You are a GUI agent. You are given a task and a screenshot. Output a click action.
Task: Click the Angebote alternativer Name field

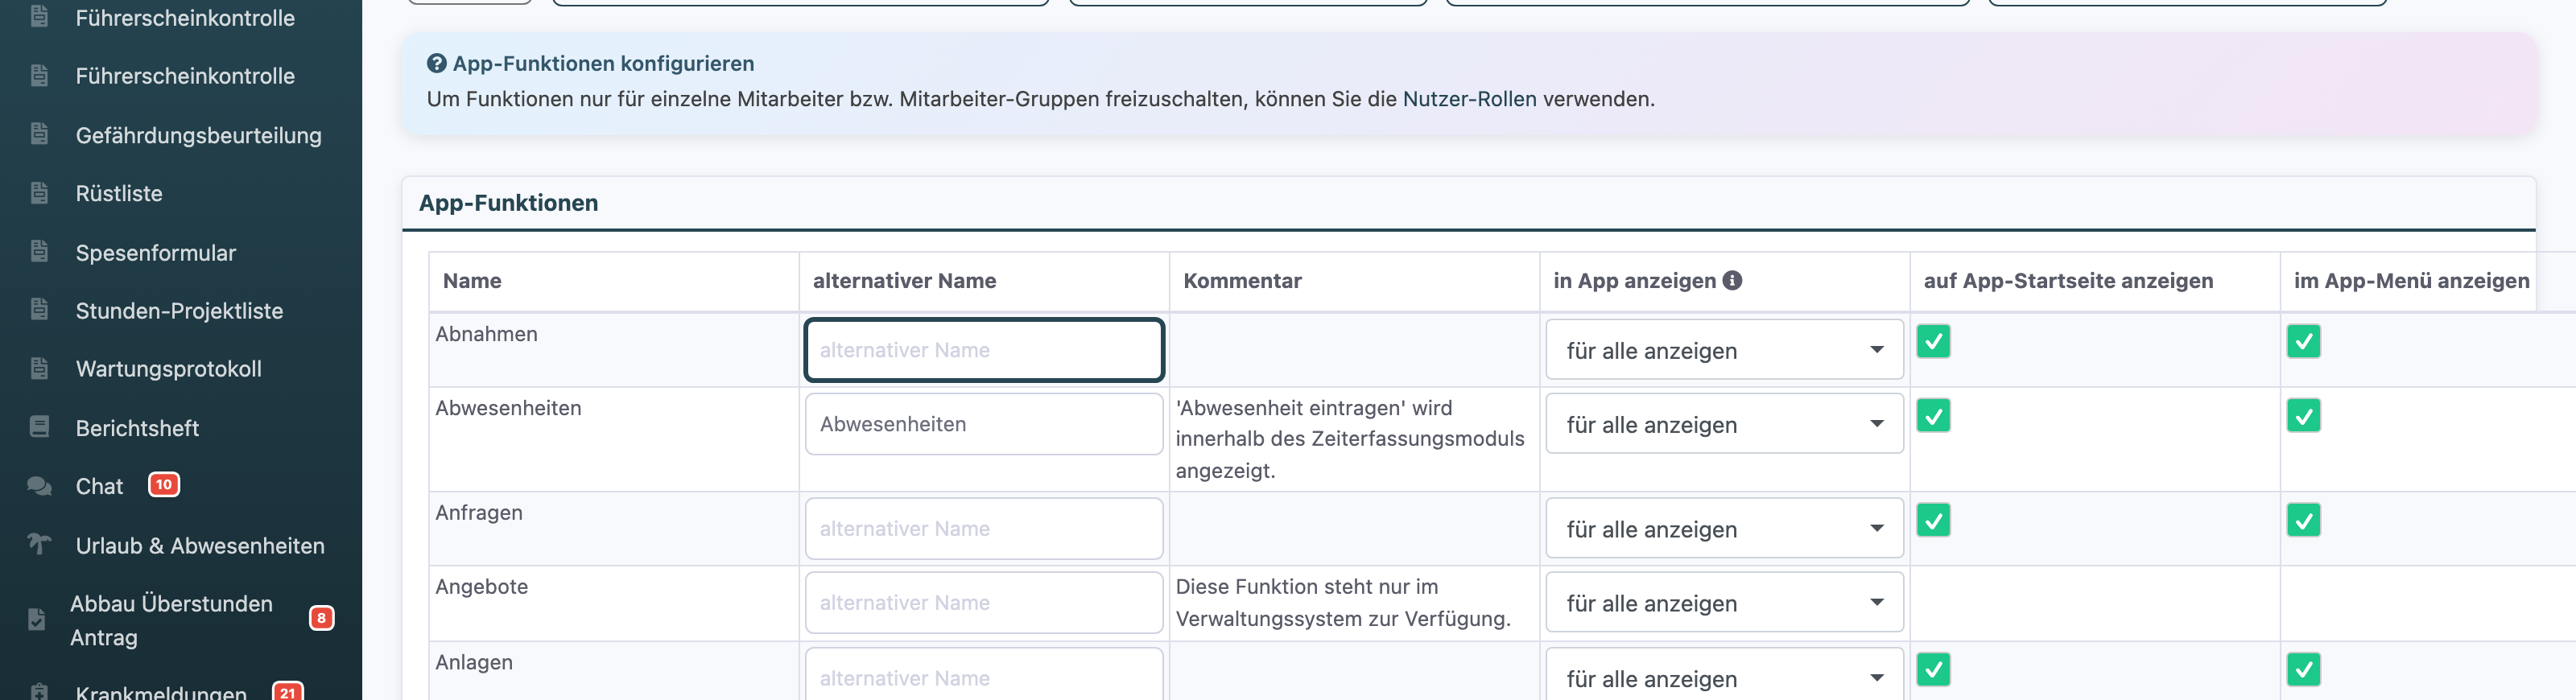(x=984, y=602)
